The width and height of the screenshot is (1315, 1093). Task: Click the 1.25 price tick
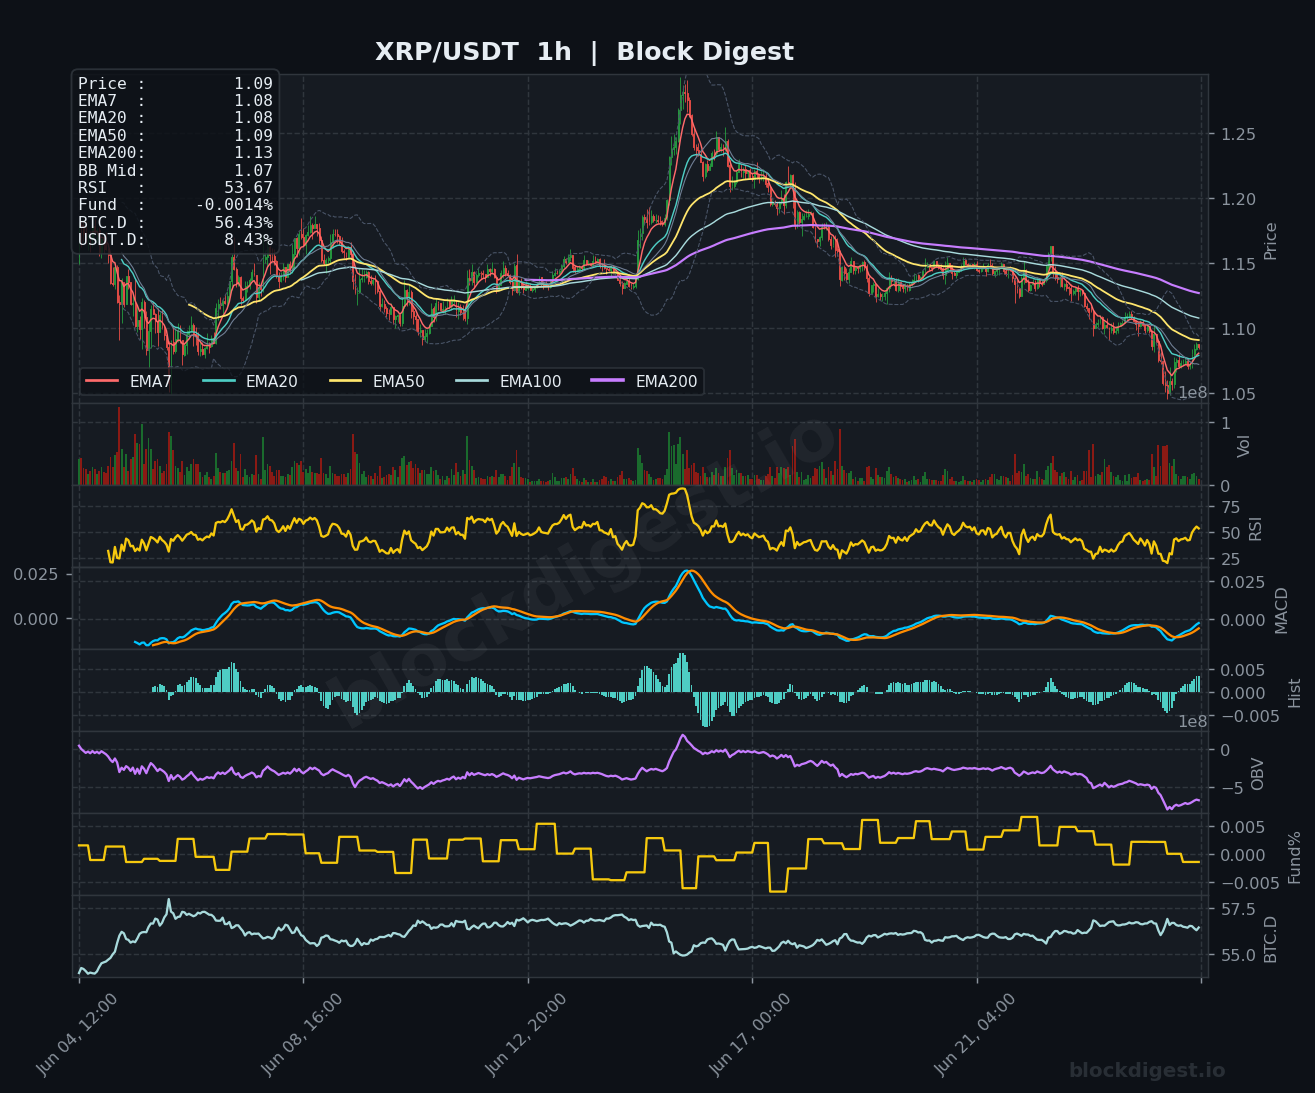pyautogui.click(x=1238, y=135)
